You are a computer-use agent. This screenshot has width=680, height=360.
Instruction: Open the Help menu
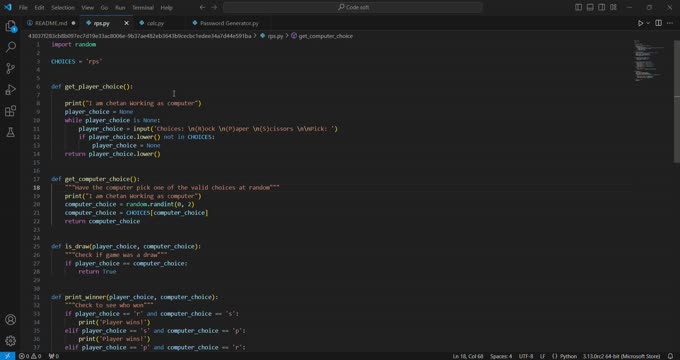tap(166, 8)
